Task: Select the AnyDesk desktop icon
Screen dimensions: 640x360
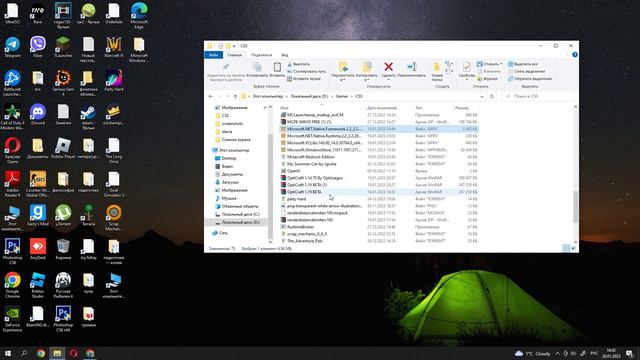Action: pos(38,249)
